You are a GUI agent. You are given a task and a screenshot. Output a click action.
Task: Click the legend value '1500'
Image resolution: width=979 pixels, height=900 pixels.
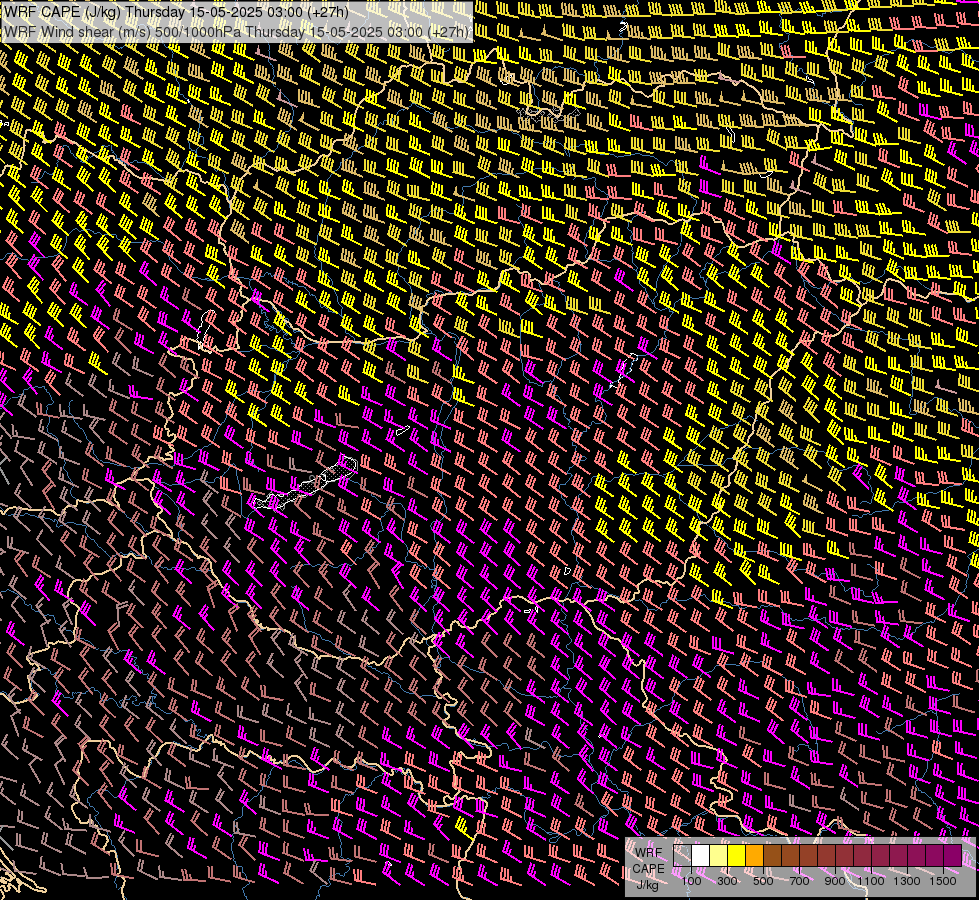(x=943, y=881)
